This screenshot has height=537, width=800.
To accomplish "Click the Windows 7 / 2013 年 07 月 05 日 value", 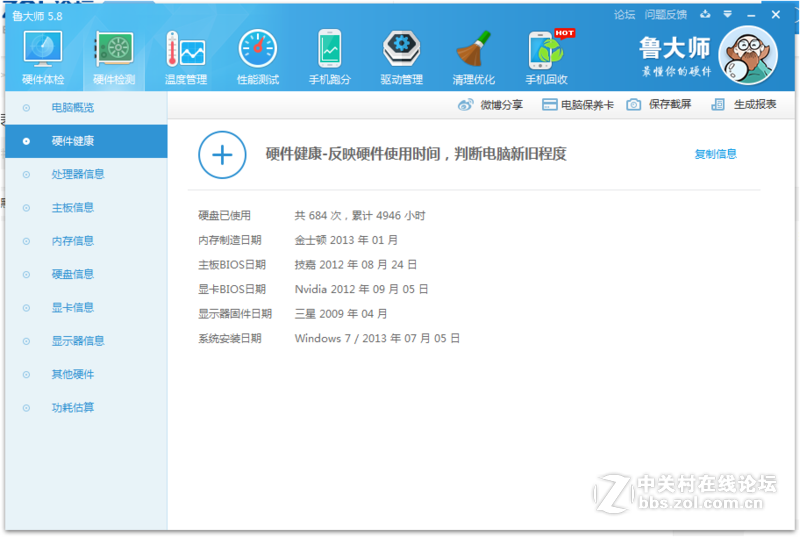I will (377, 338).
